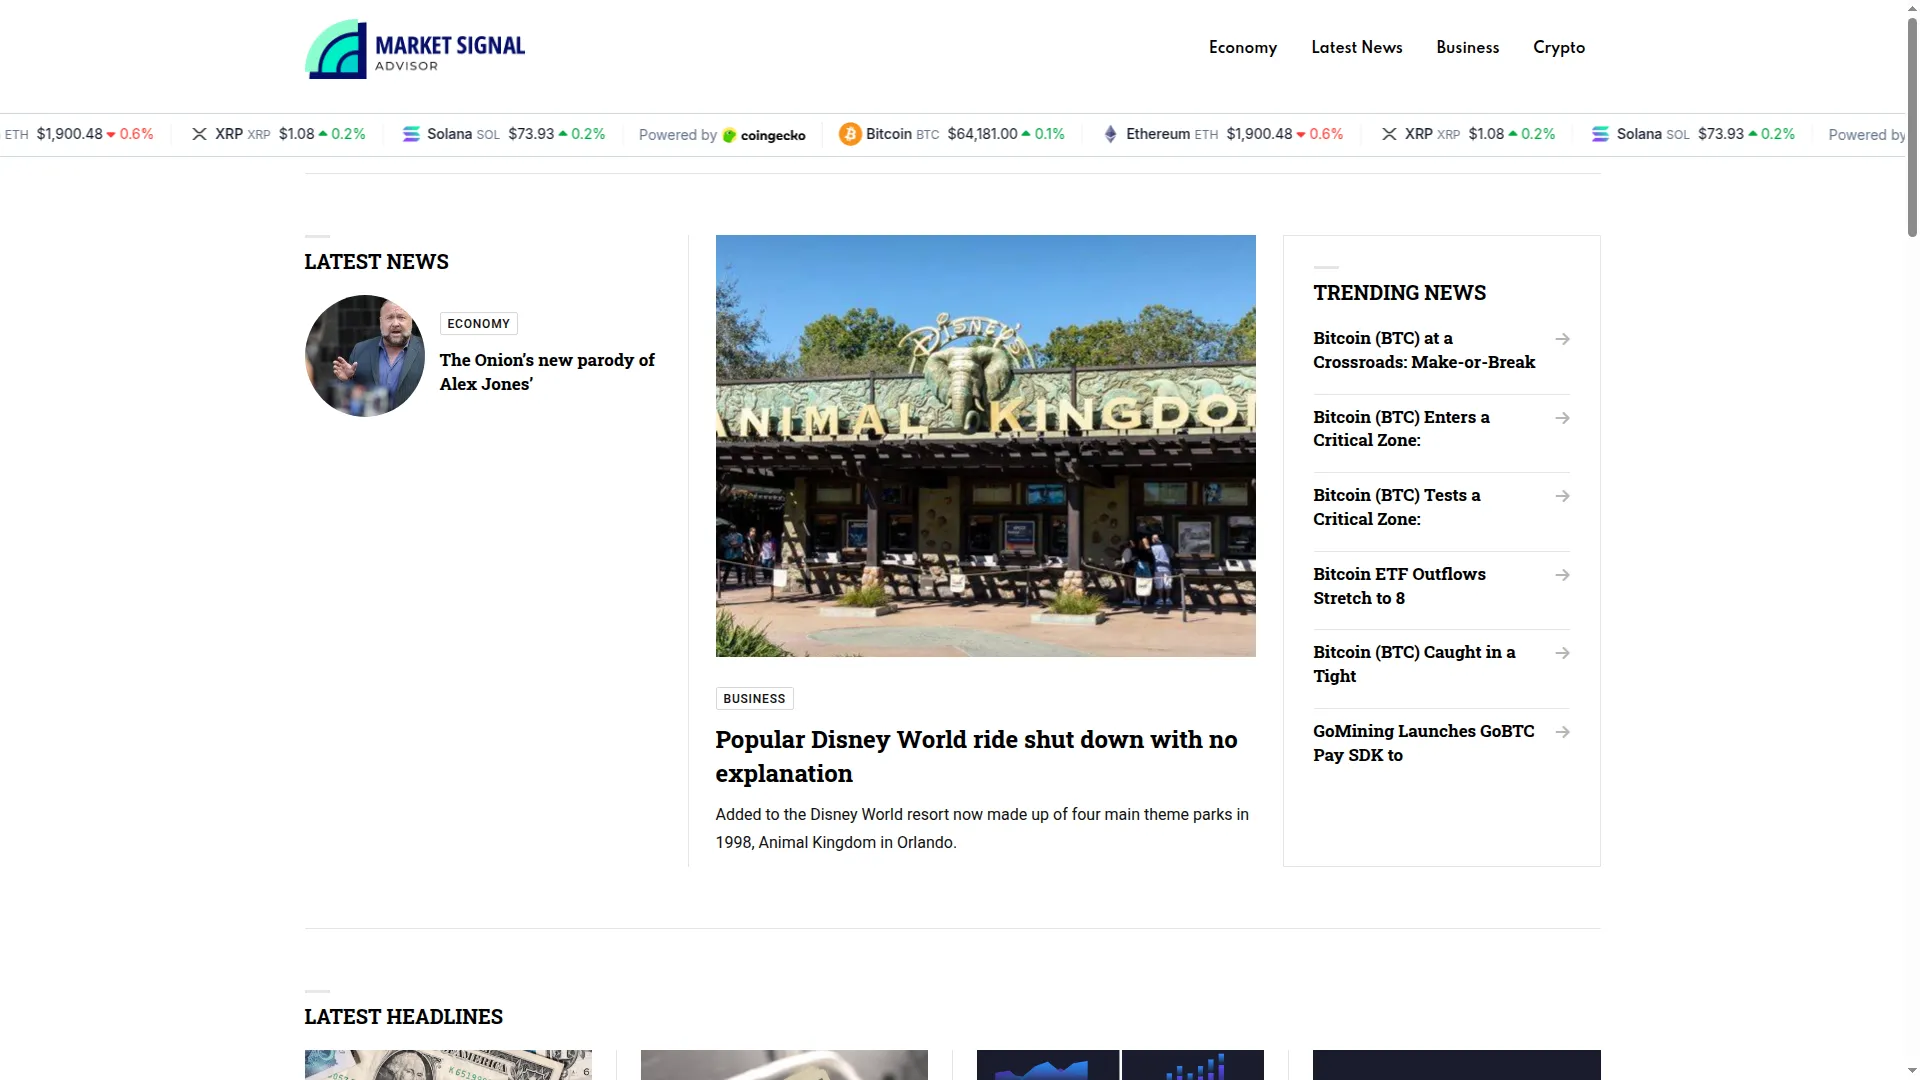Screen dimensions: 1920x1080
Task: Click the arrow beside "Bitcoin (BTC) Enters a Critical Zone"
Action: (x=1562, y=418)
